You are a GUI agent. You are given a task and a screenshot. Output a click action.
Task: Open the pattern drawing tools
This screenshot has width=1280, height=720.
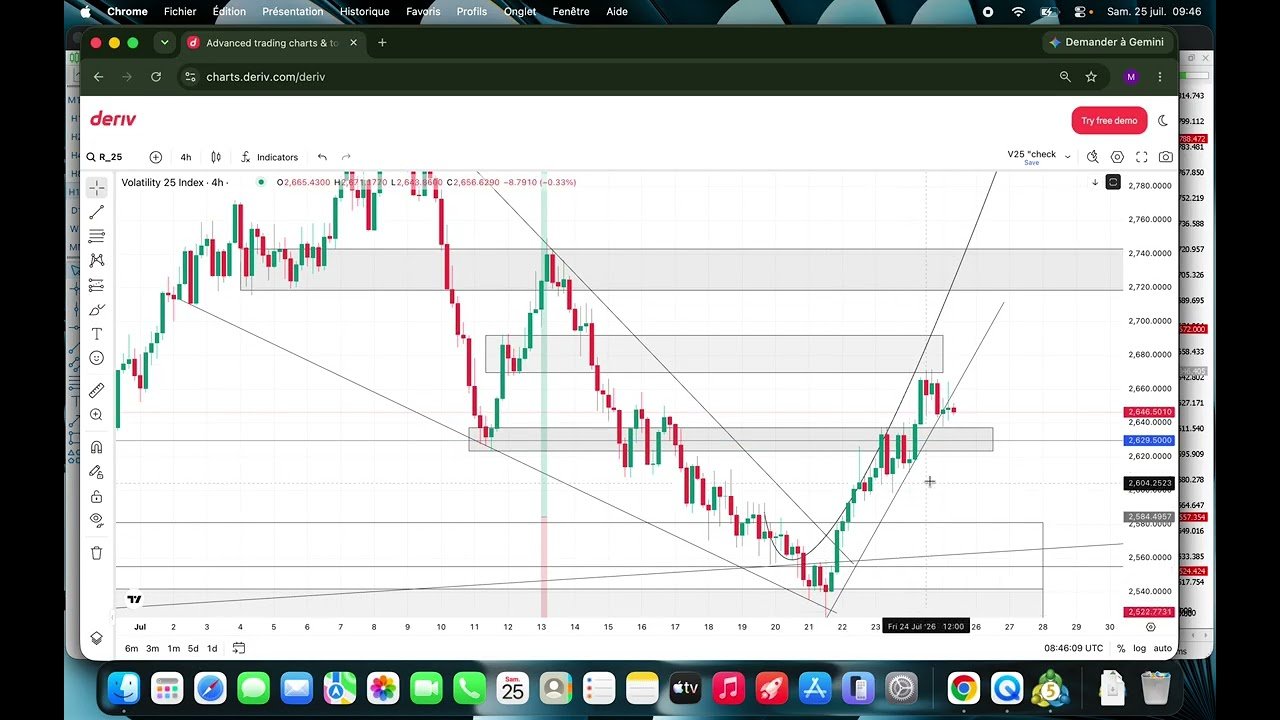click(97, 260)
